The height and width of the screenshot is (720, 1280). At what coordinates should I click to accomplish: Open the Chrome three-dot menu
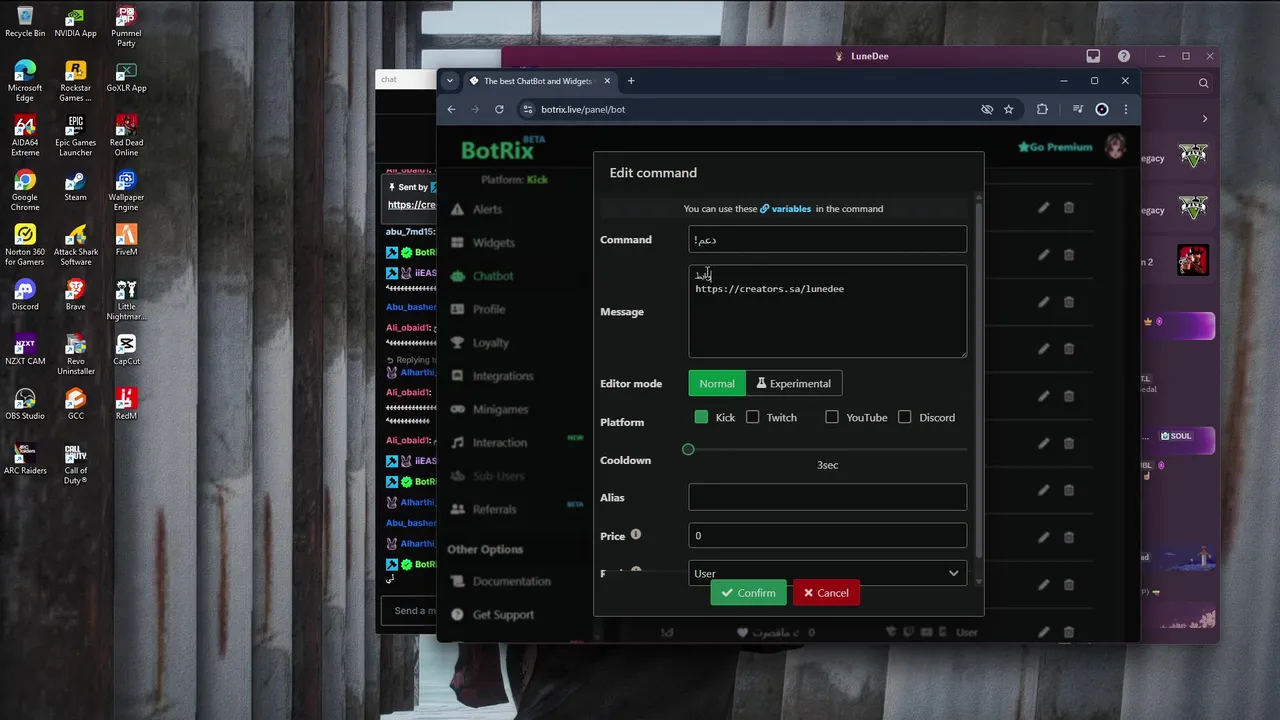[1125, 109]
